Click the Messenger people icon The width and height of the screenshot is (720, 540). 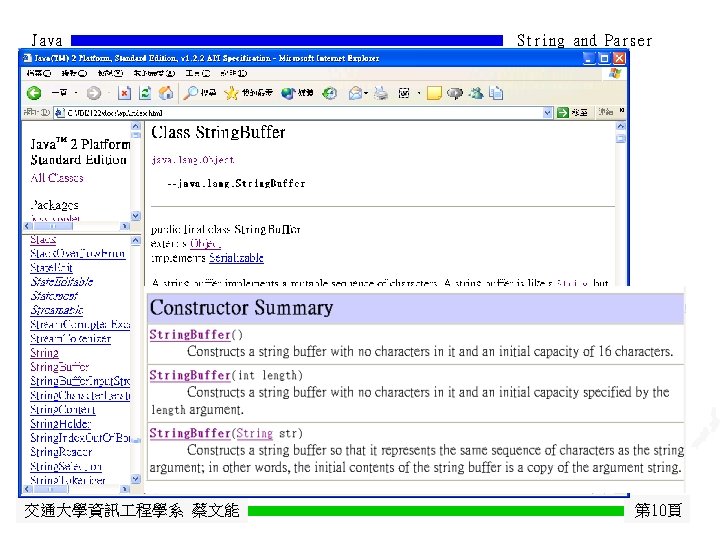point(476,93)
